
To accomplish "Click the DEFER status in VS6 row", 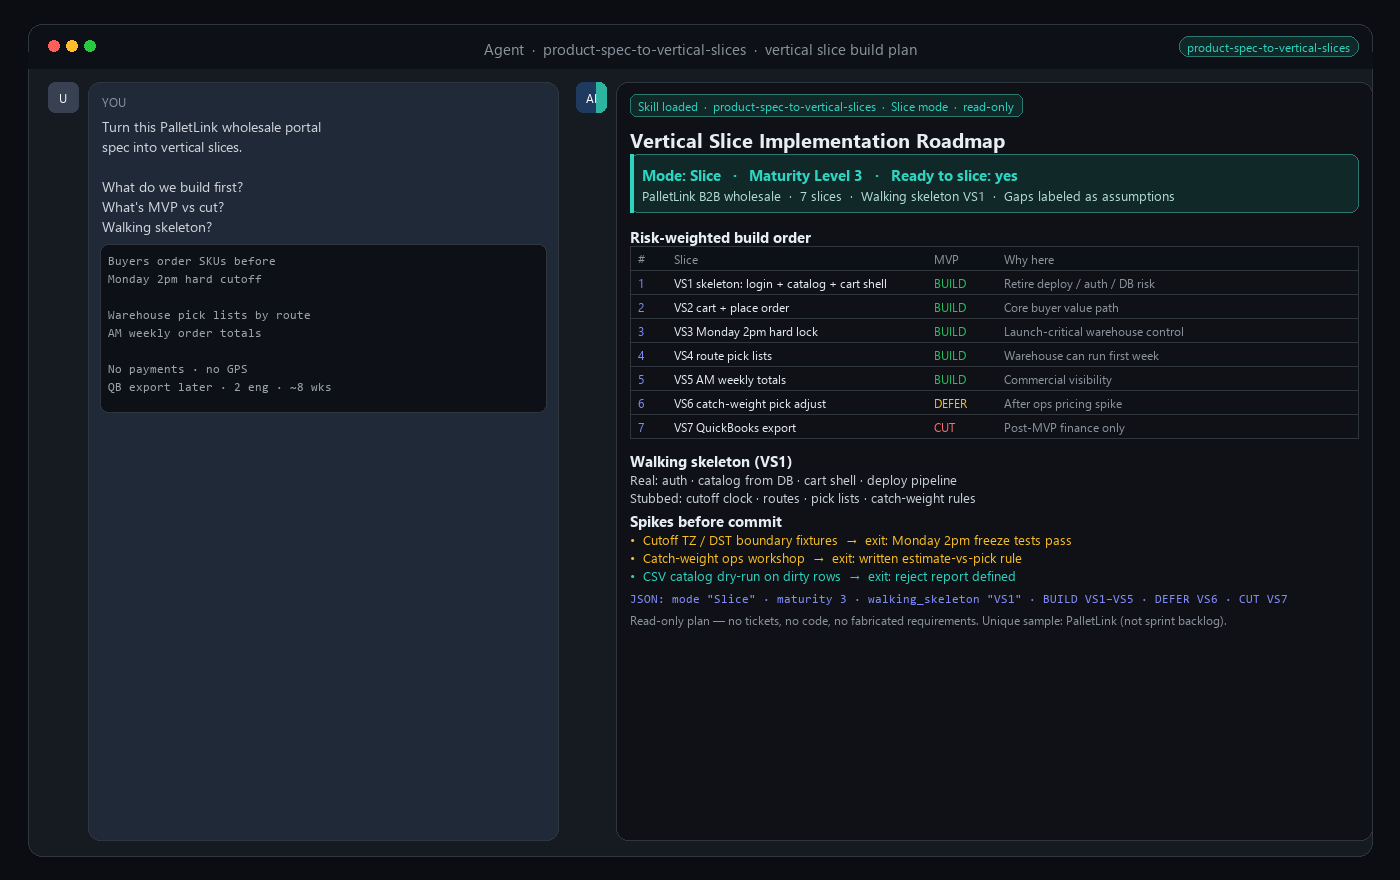I will (950, 404).
